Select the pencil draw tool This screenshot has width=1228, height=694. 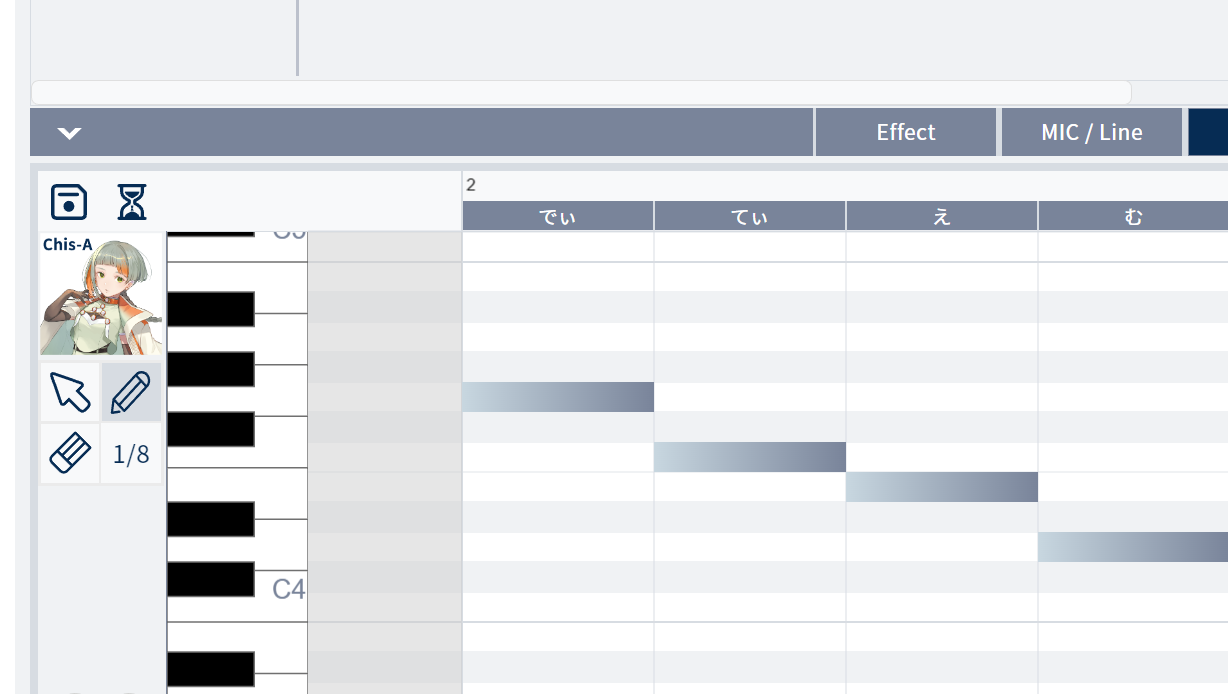pyautogui.click(x=131, y=392)
